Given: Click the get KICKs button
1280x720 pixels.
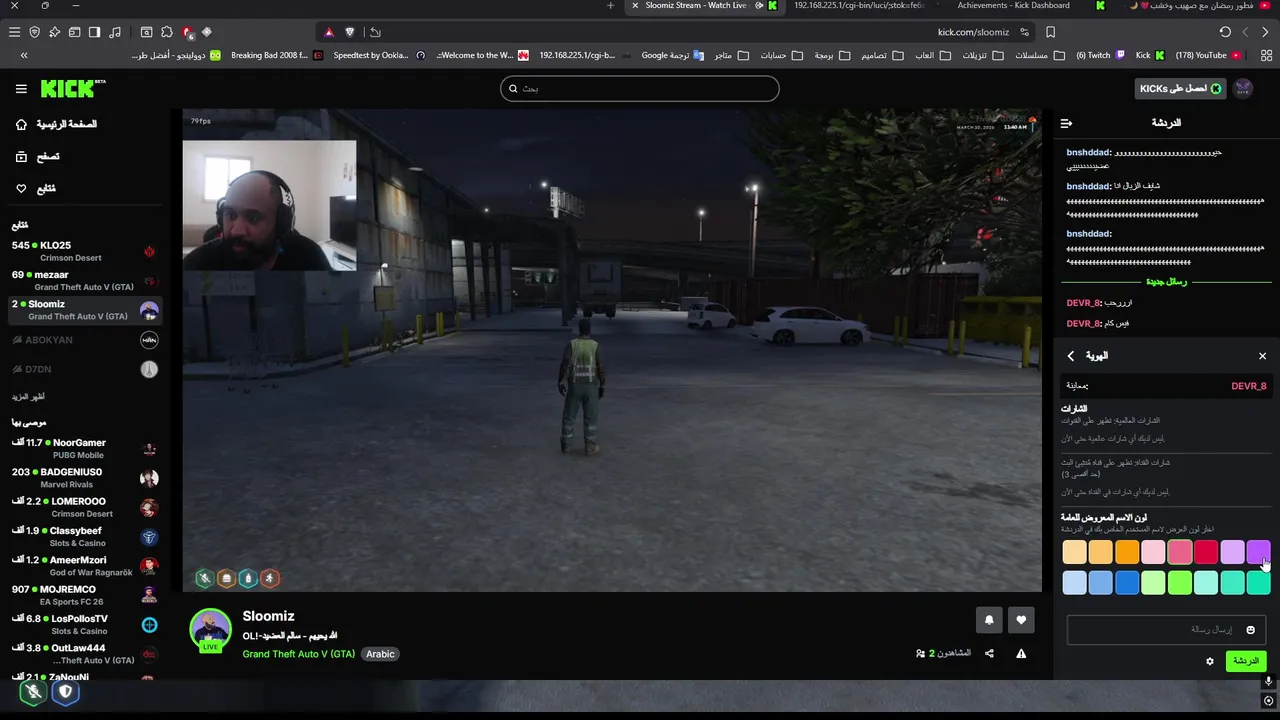Looking at the screenshot, I should tap(1180, 89).
